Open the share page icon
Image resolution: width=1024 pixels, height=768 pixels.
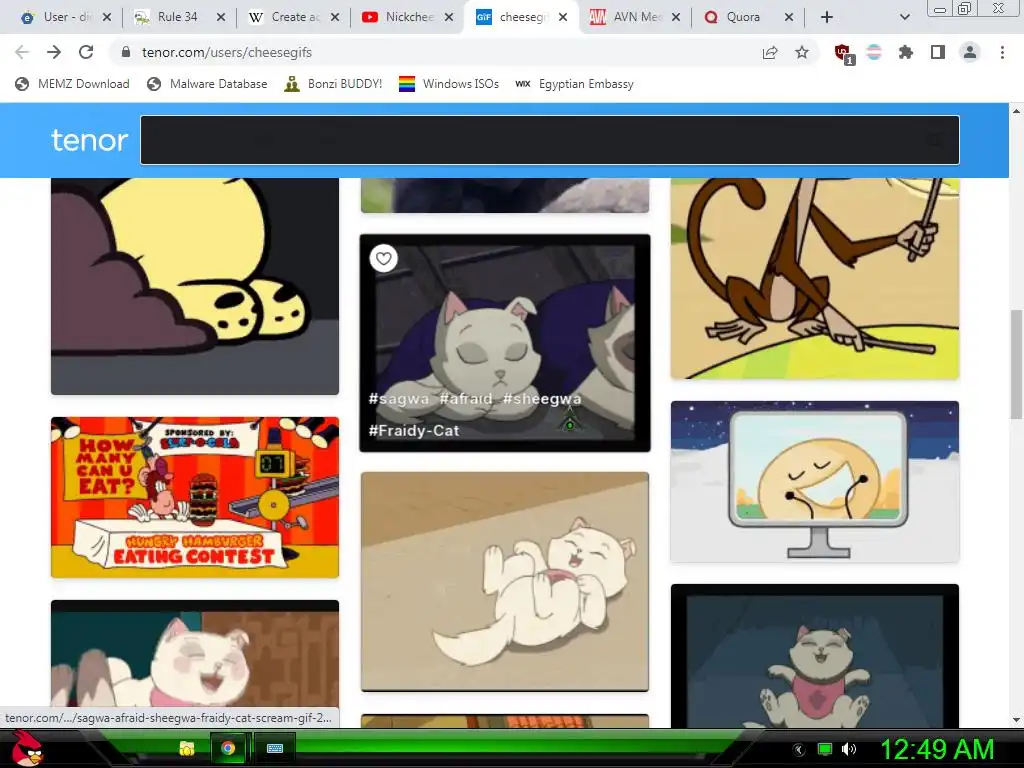point(770,52)
